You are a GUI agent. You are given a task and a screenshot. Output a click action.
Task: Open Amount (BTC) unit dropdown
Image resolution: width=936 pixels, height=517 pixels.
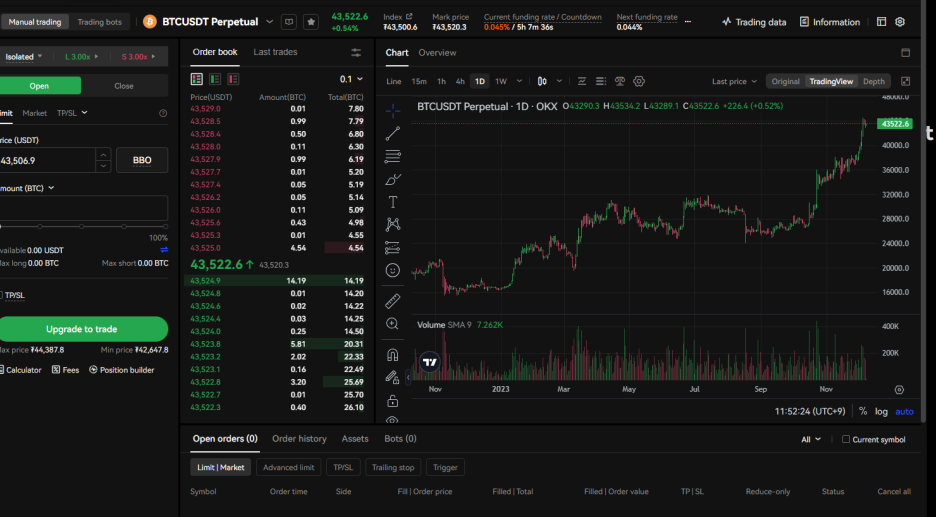pyautogui.click(x=27, y=188)
